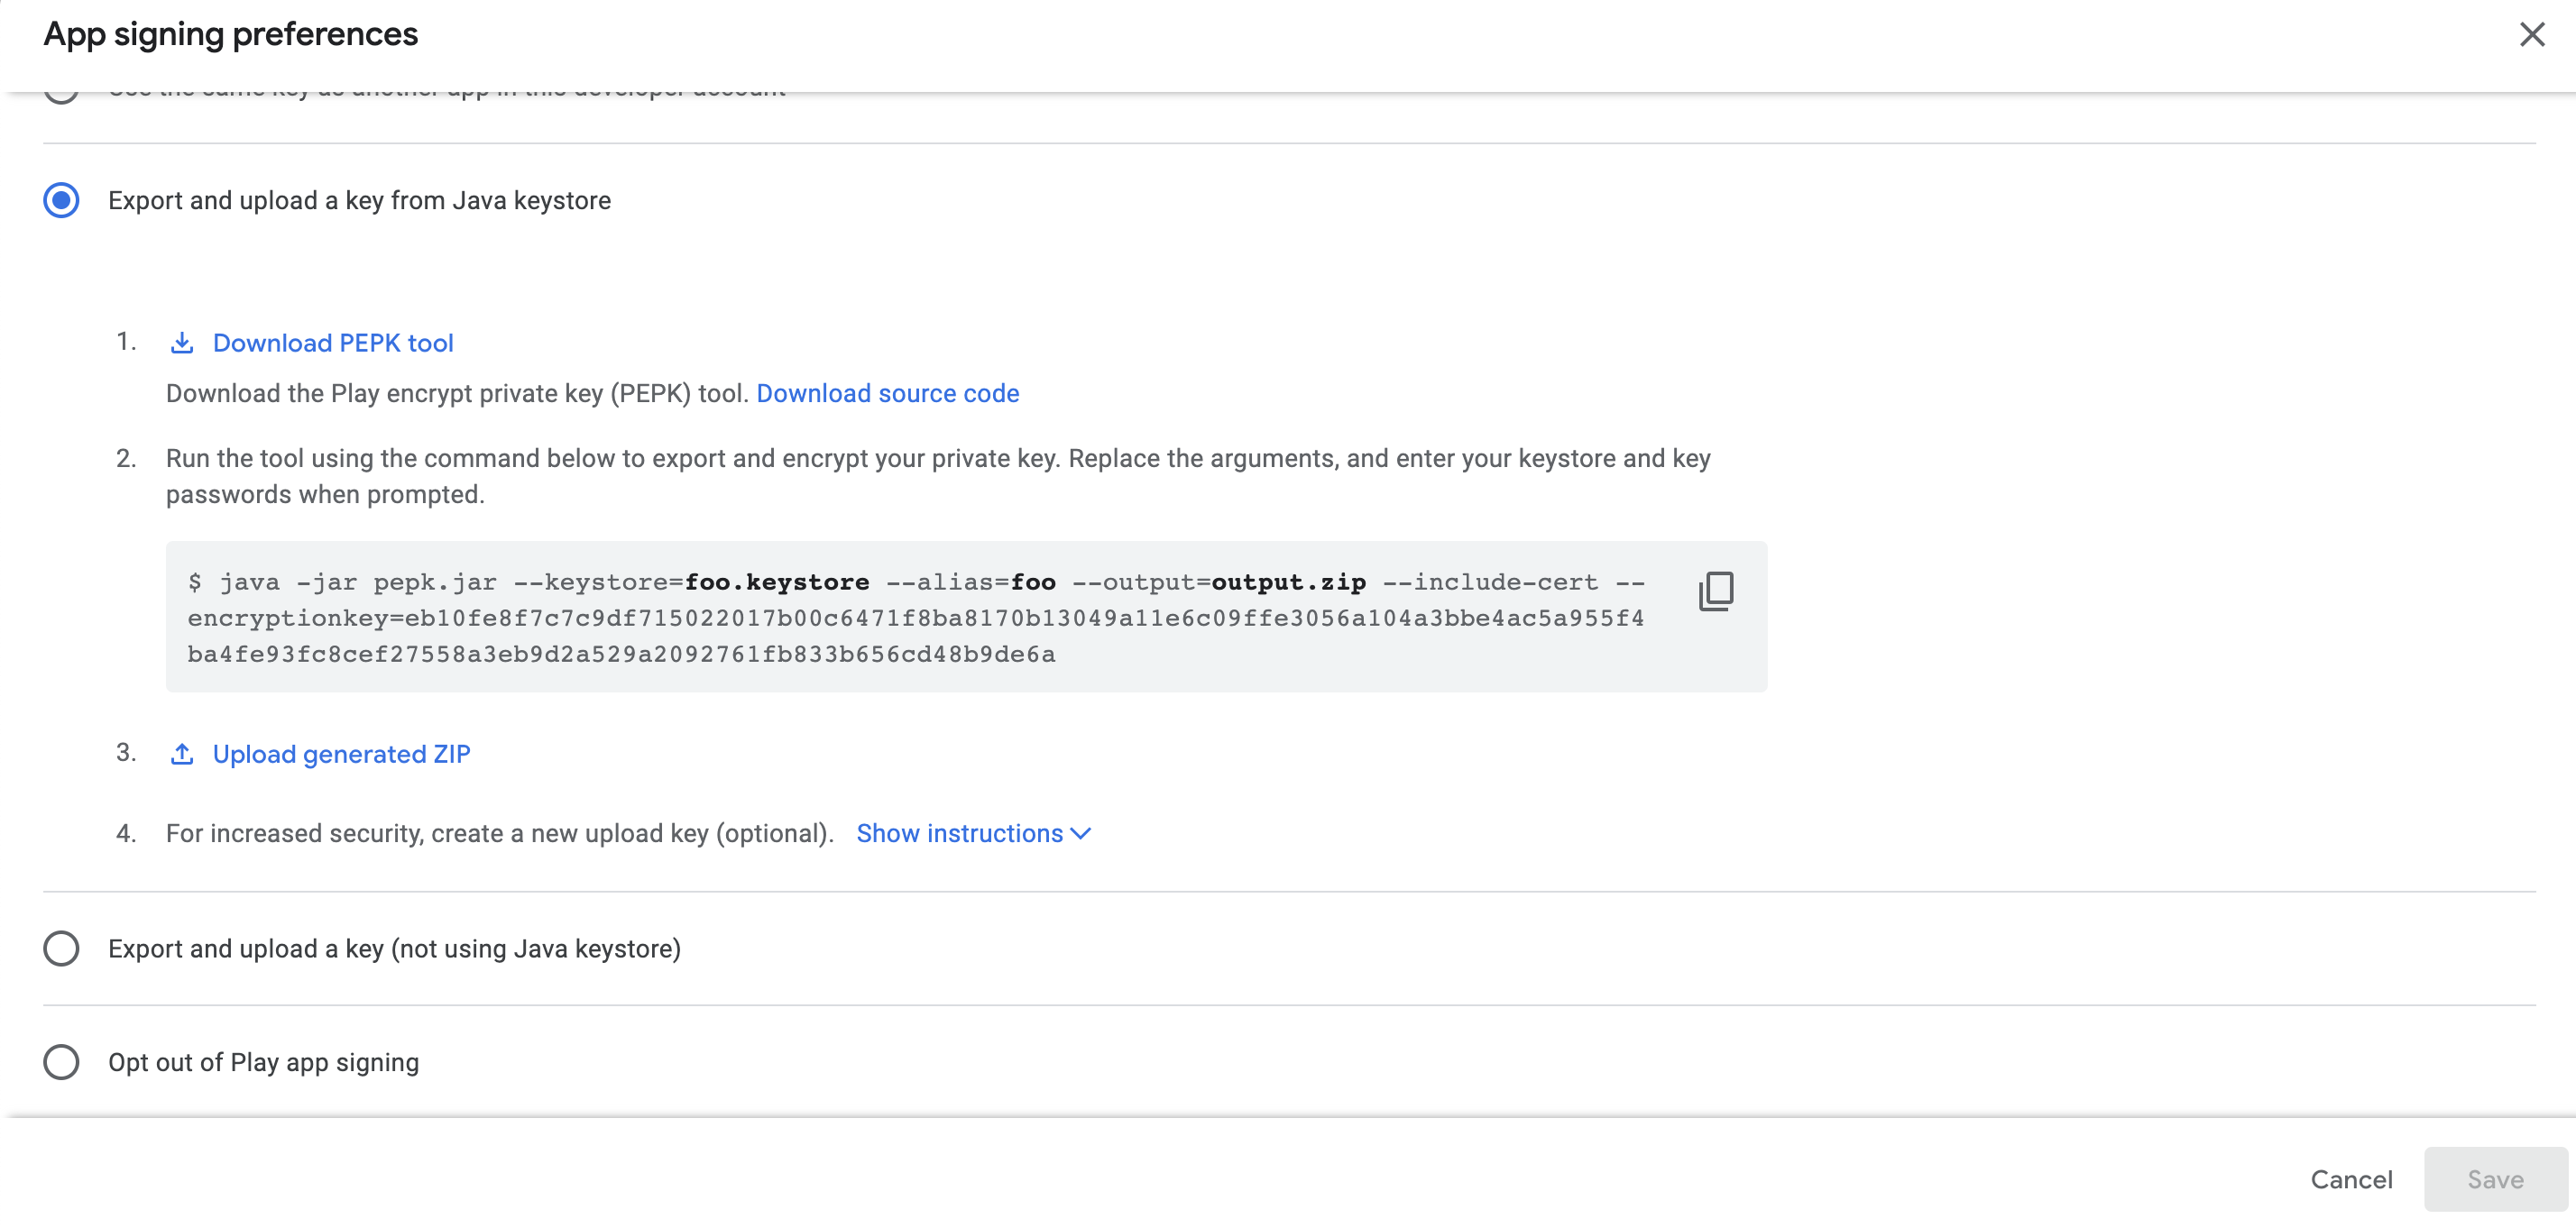The image size is (2576, 1228).
Task: Click the download icon beside Download PEPK tool
Action: coord(182,342)
